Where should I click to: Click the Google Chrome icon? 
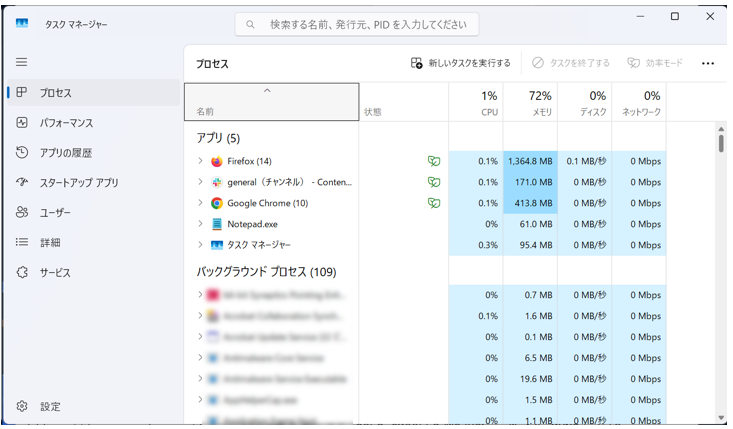point(216,203)
